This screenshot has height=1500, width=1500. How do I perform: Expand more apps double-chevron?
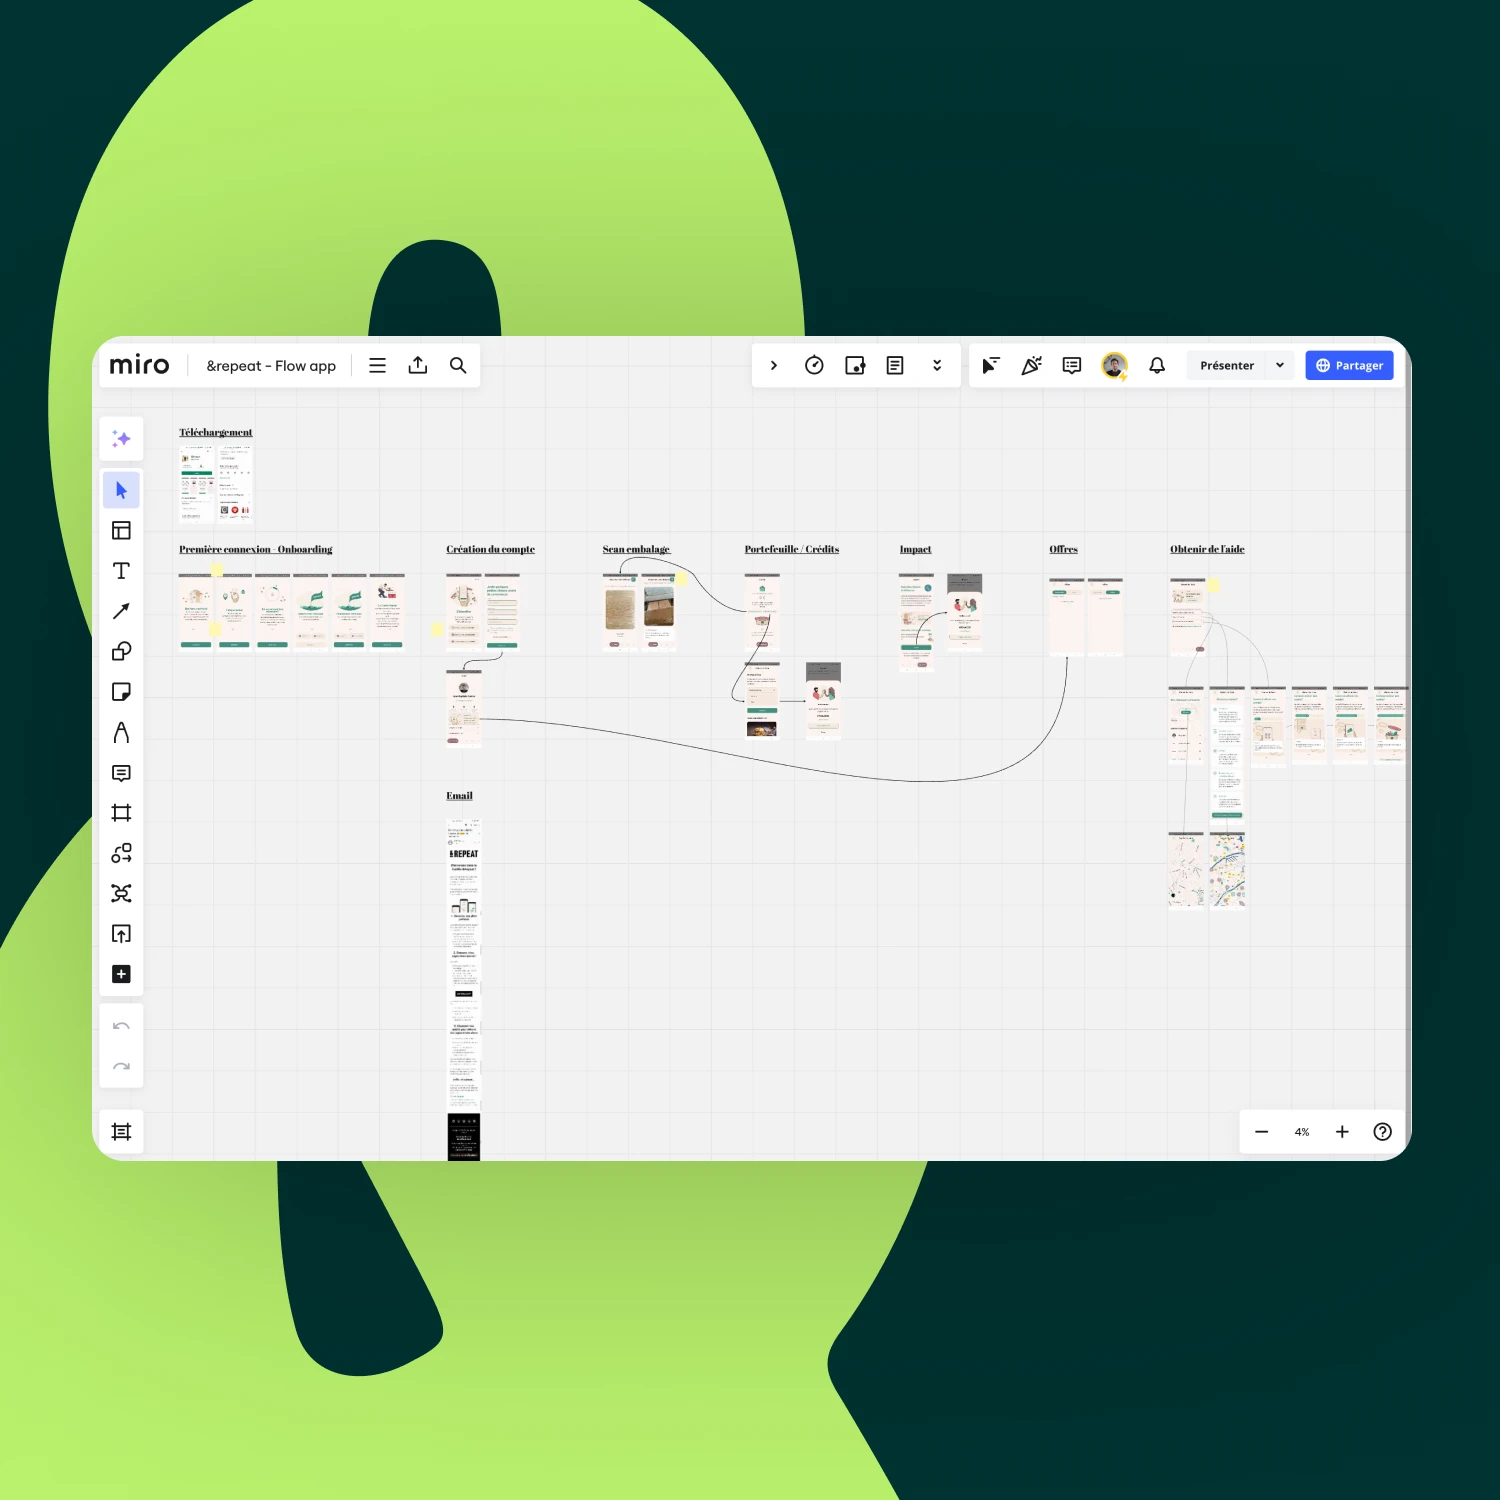tap(937, 365)
